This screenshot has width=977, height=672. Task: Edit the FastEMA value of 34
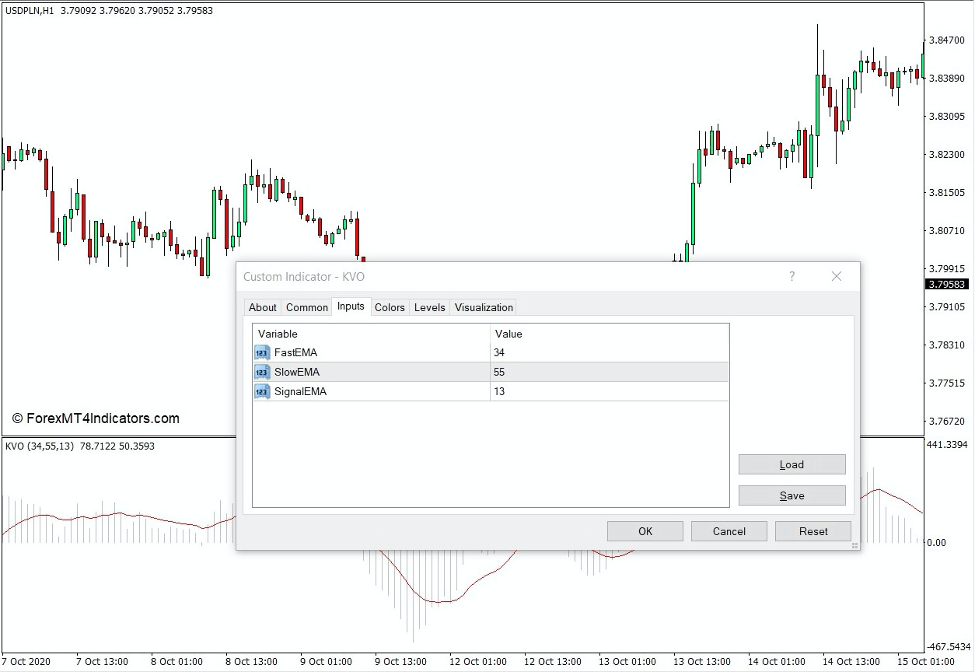500,352
